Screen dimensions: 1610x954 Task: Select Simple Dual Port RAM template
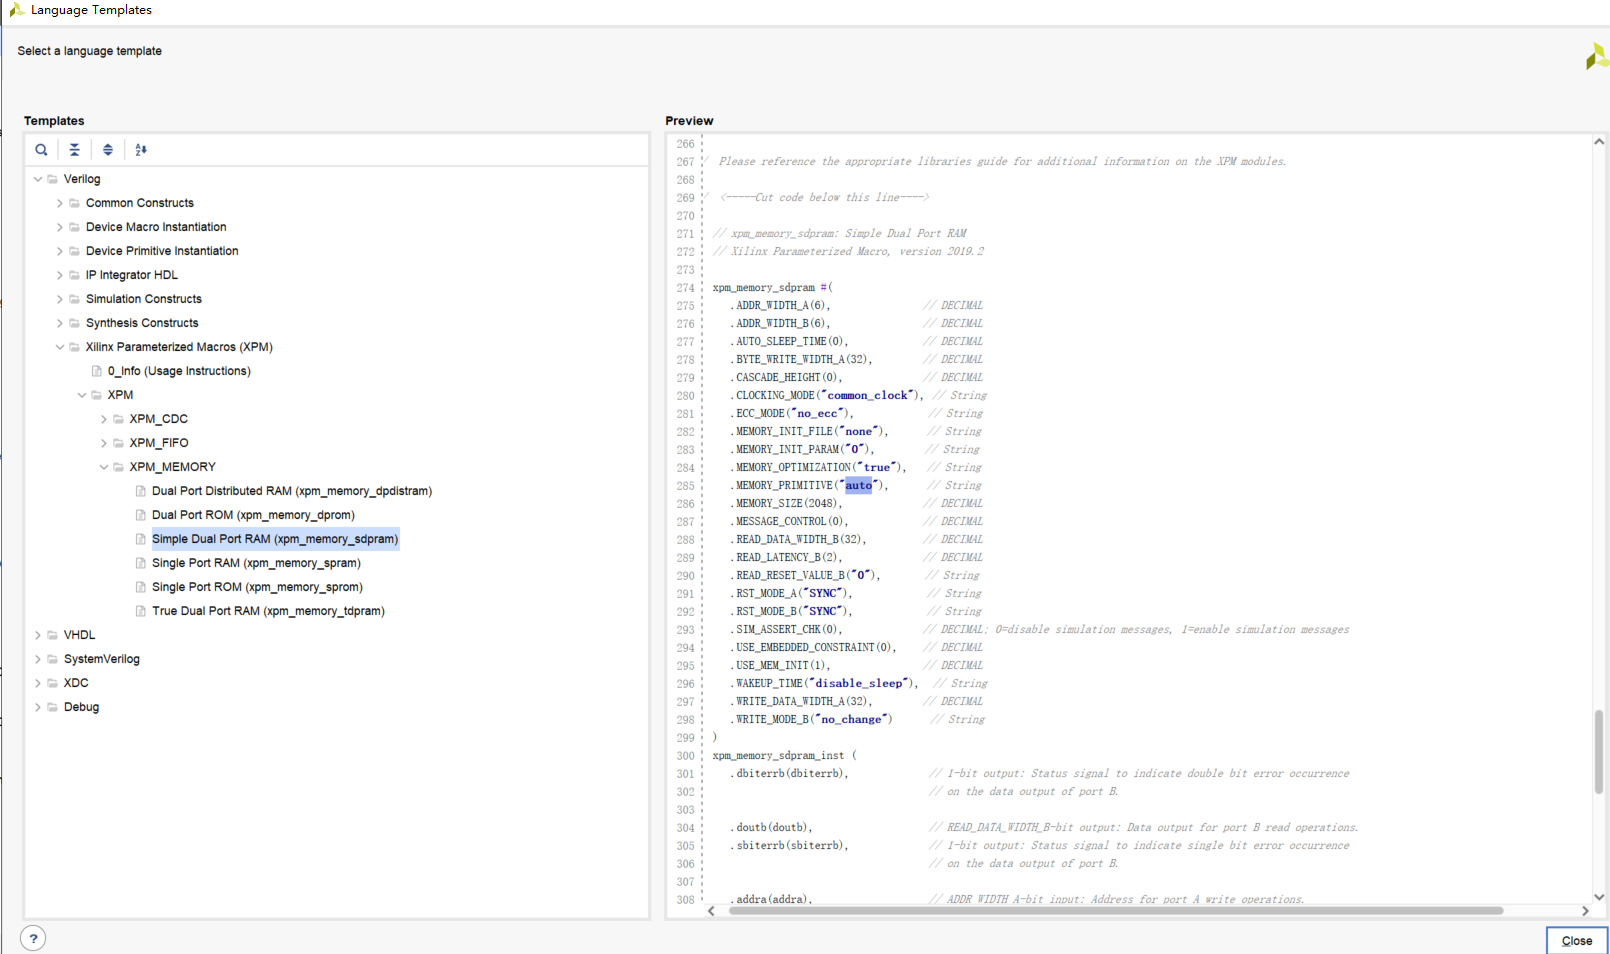[x=275, y=539]
